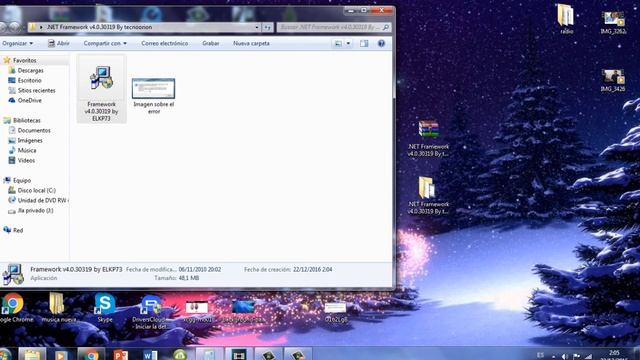Open the address bar history dropdown
Image resolution: width=640 pixels, height=360 pixels.
pyautogui.click(x=257, y=27)
